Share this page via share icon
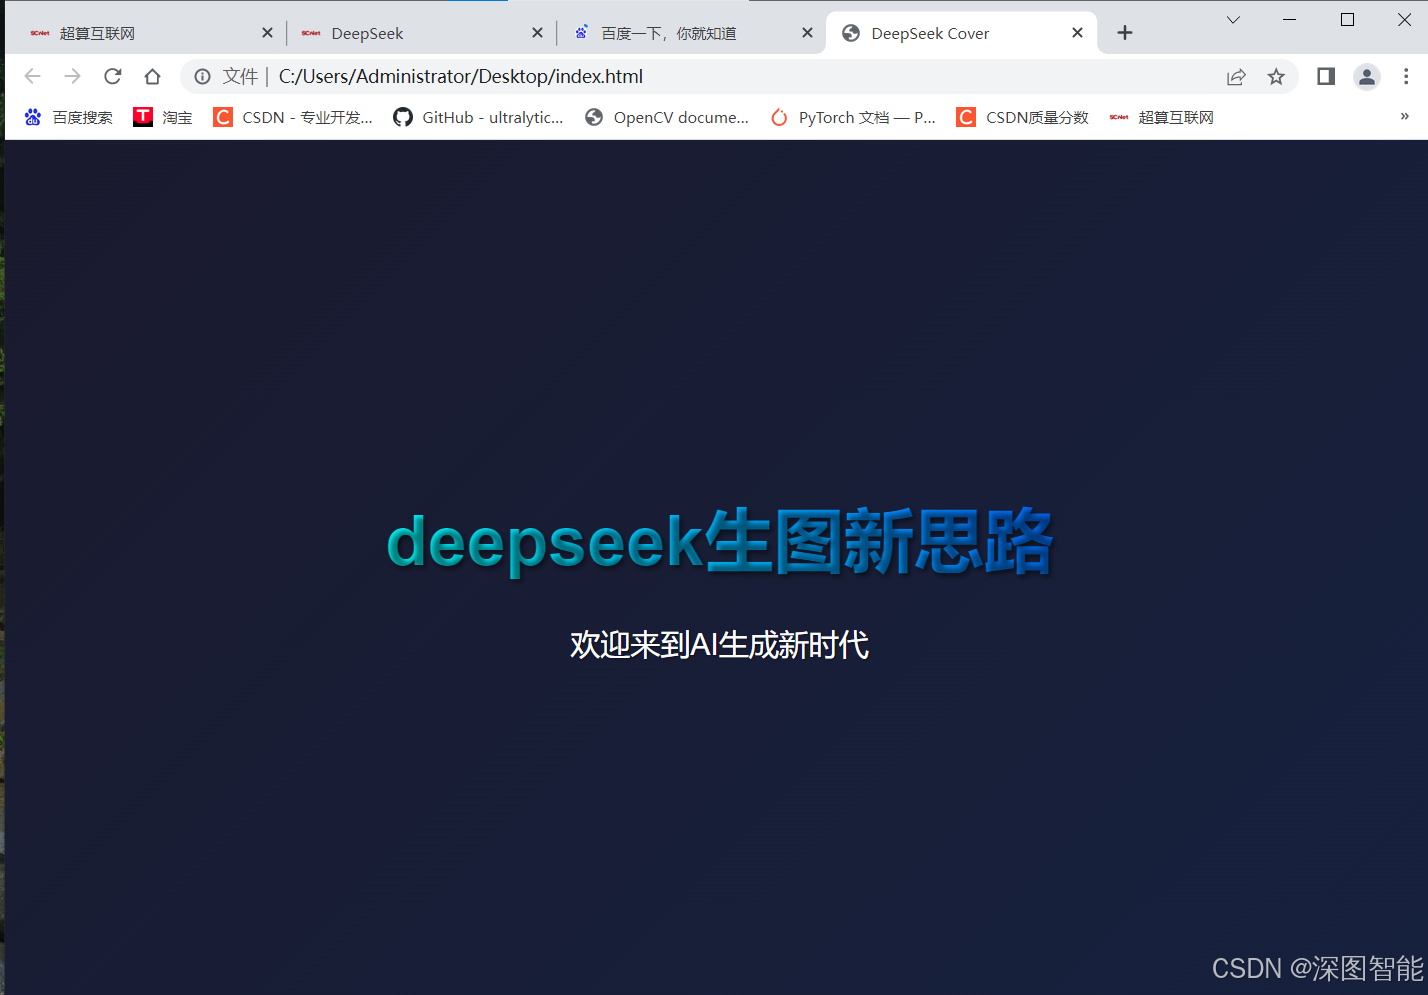The image size is (1428, 995). (1236, 76)
